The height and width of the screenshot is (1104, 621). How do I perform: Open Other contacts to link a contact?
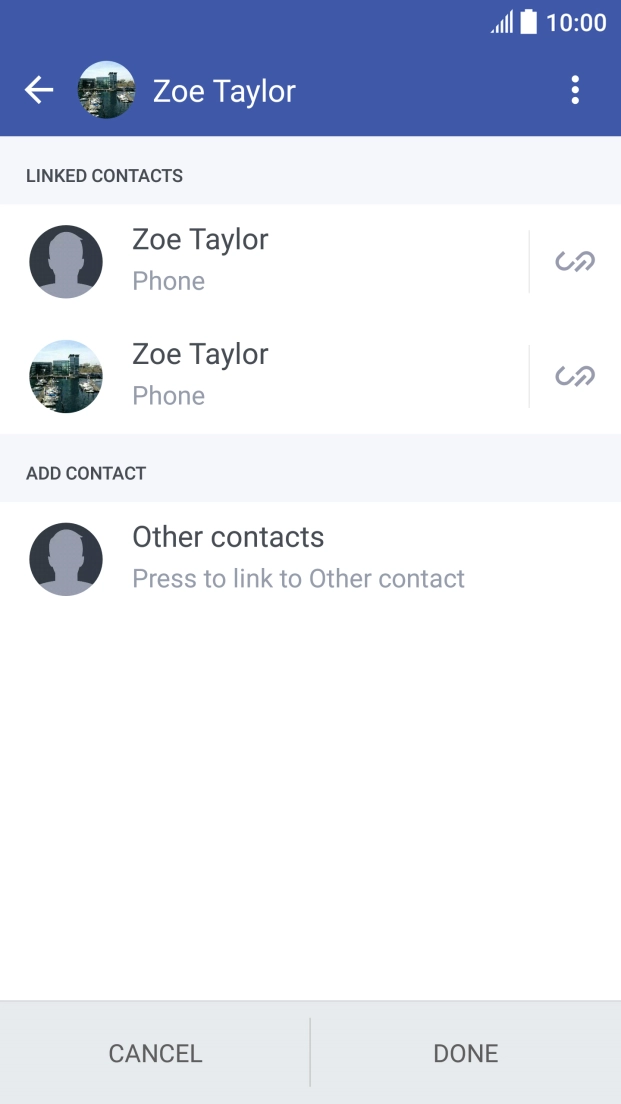point(298,557)
